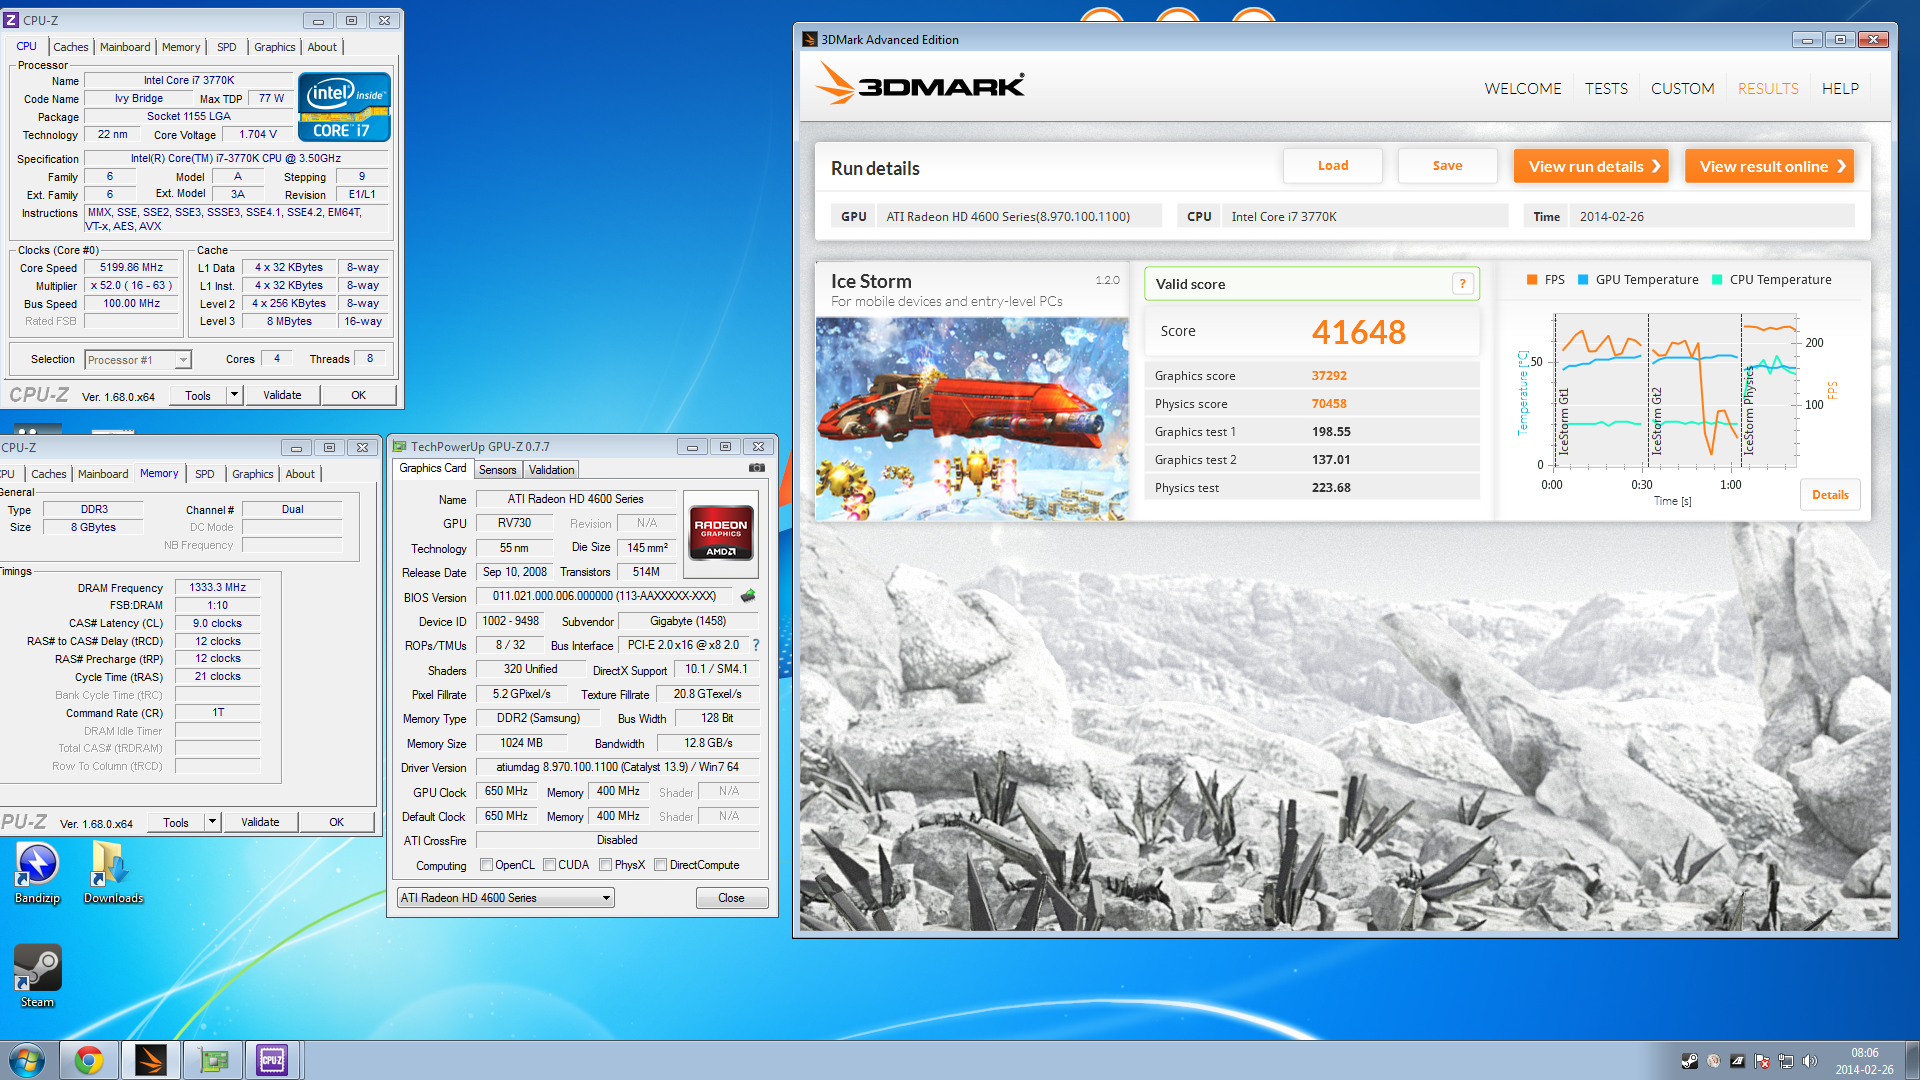1920x1080 pixels.
Task: Go to CUSTOM in 3DMark navigation
Action: tap(1682, 89)
